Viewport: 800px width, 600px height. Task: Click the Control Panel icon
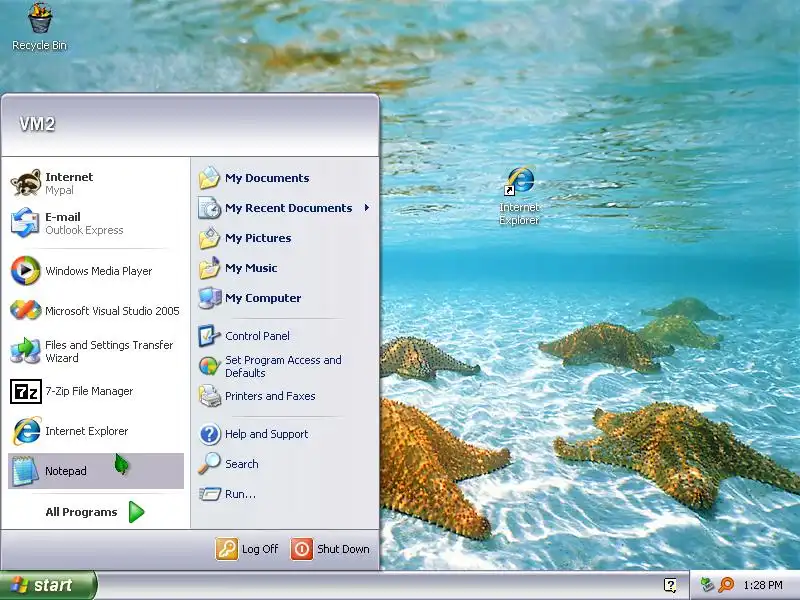pos(209,336)
